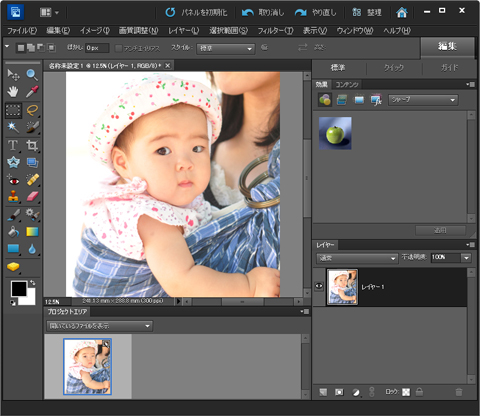Viewport: 480px width, 416px height.
Task: Switch to the クイック edit tab
Action: tap(394, 68)
